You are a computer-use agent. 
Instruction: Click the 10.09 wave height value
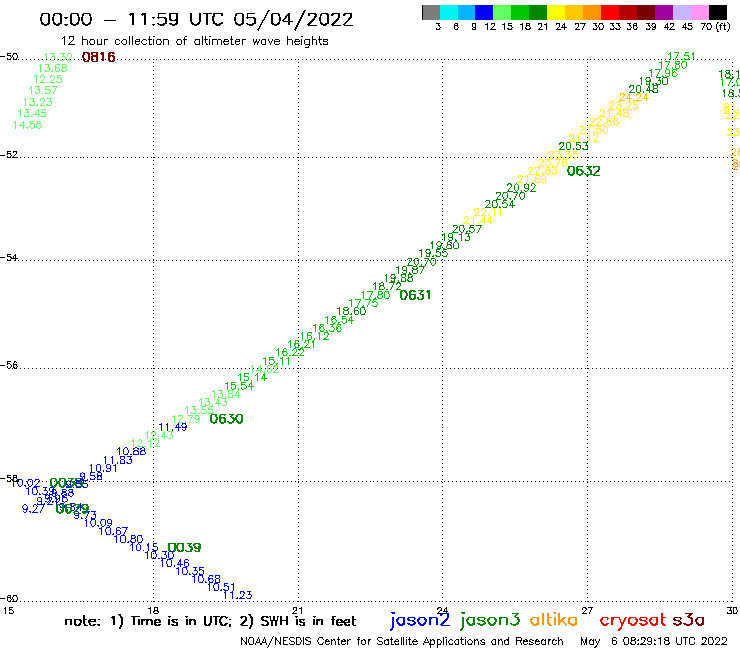[x=98, y=523]
